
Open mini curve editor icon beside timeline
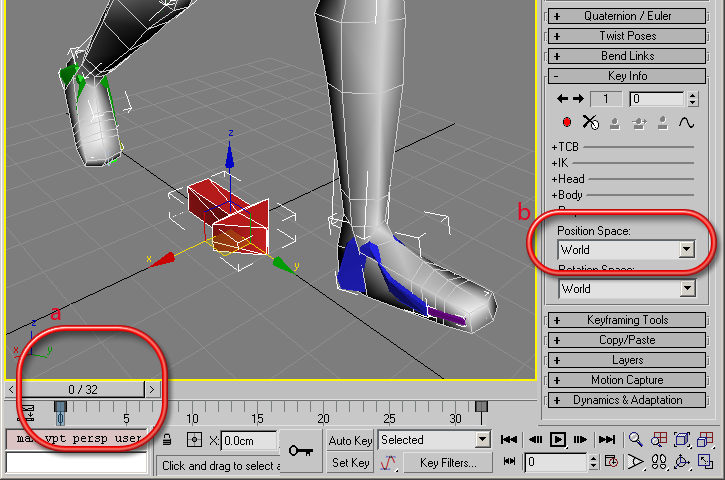coord(26,413)
